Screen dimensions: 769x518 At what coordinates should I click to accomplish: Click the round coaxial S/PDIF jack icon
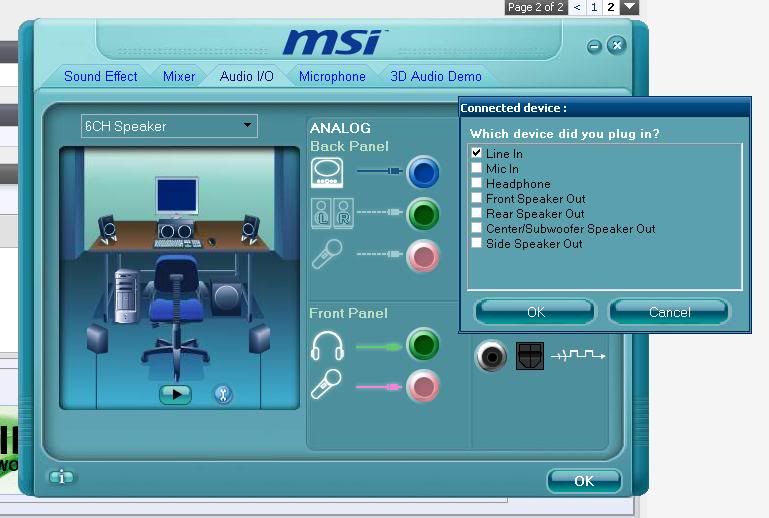(491, 356)
